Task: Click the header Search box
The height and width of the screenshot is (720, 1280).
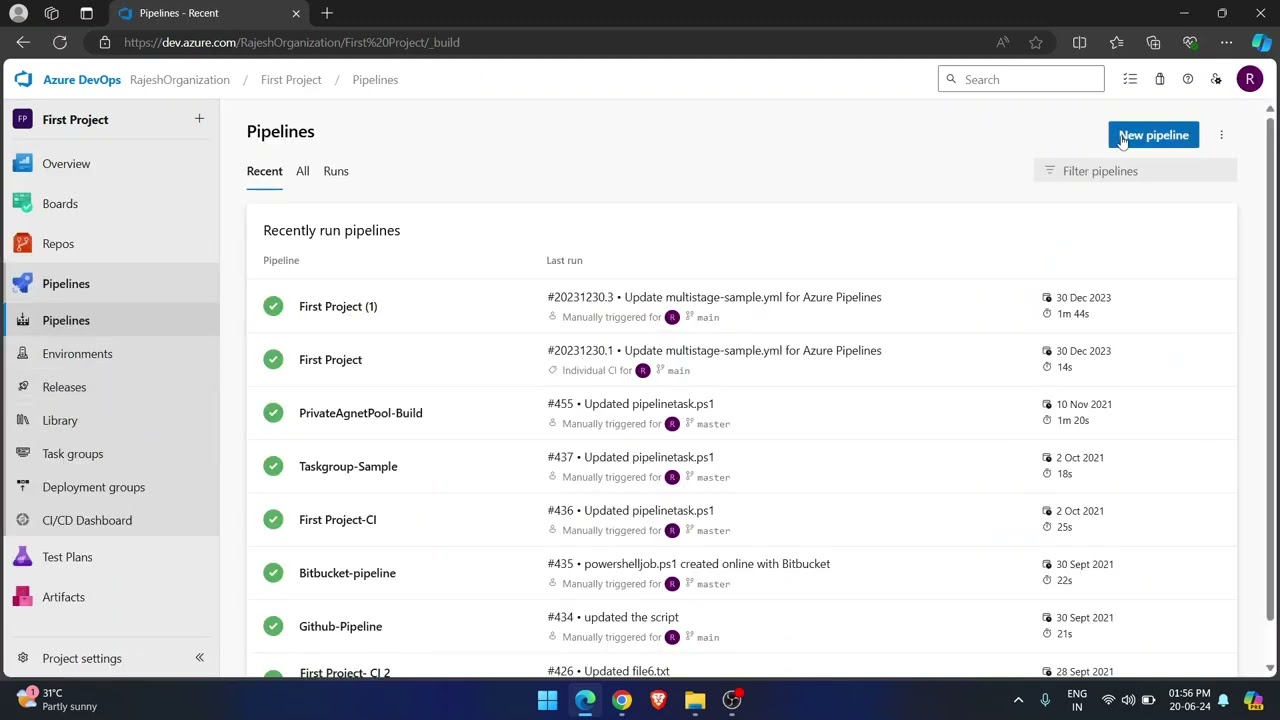Action: pos(1021,79)
